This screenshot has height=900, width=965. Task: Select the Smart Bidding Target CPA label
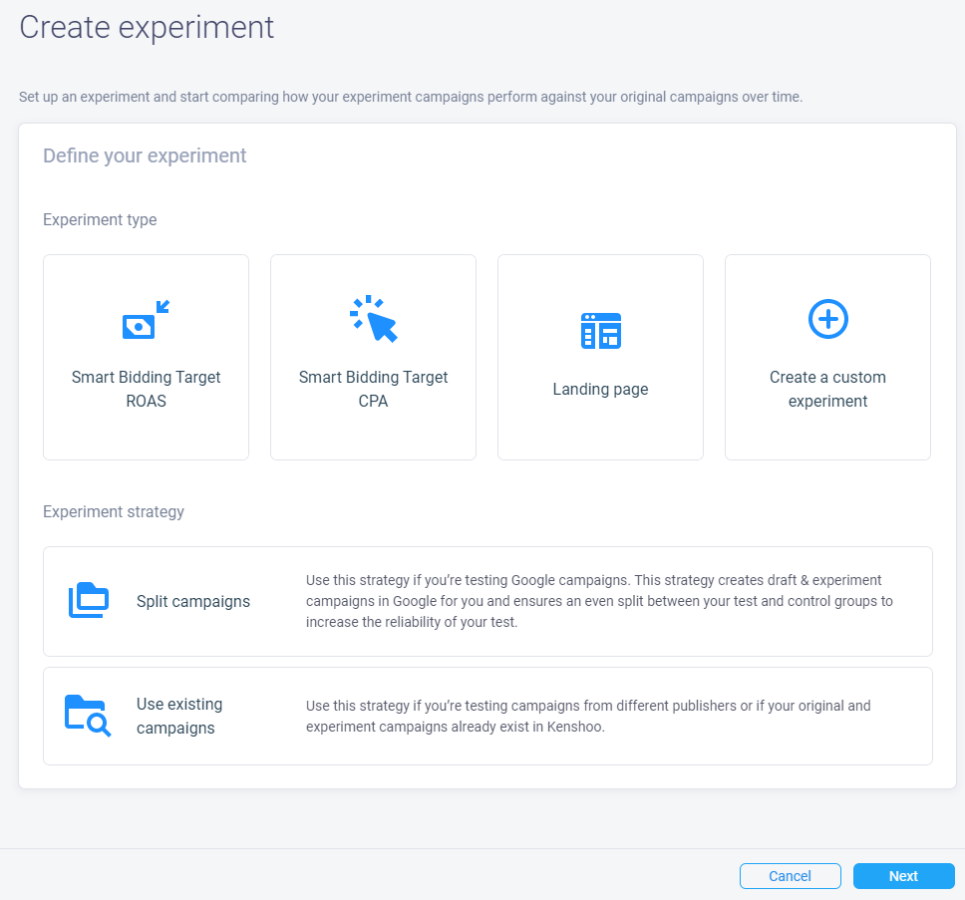pyautogui.click(x=374, y=389)
